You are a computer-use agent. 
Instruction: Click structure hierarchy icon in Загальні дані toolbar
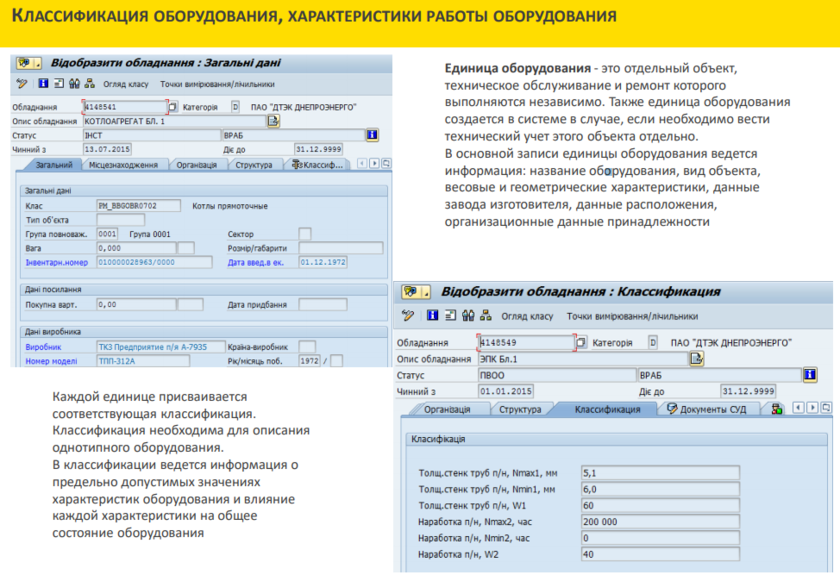click(x=90, y=84)
